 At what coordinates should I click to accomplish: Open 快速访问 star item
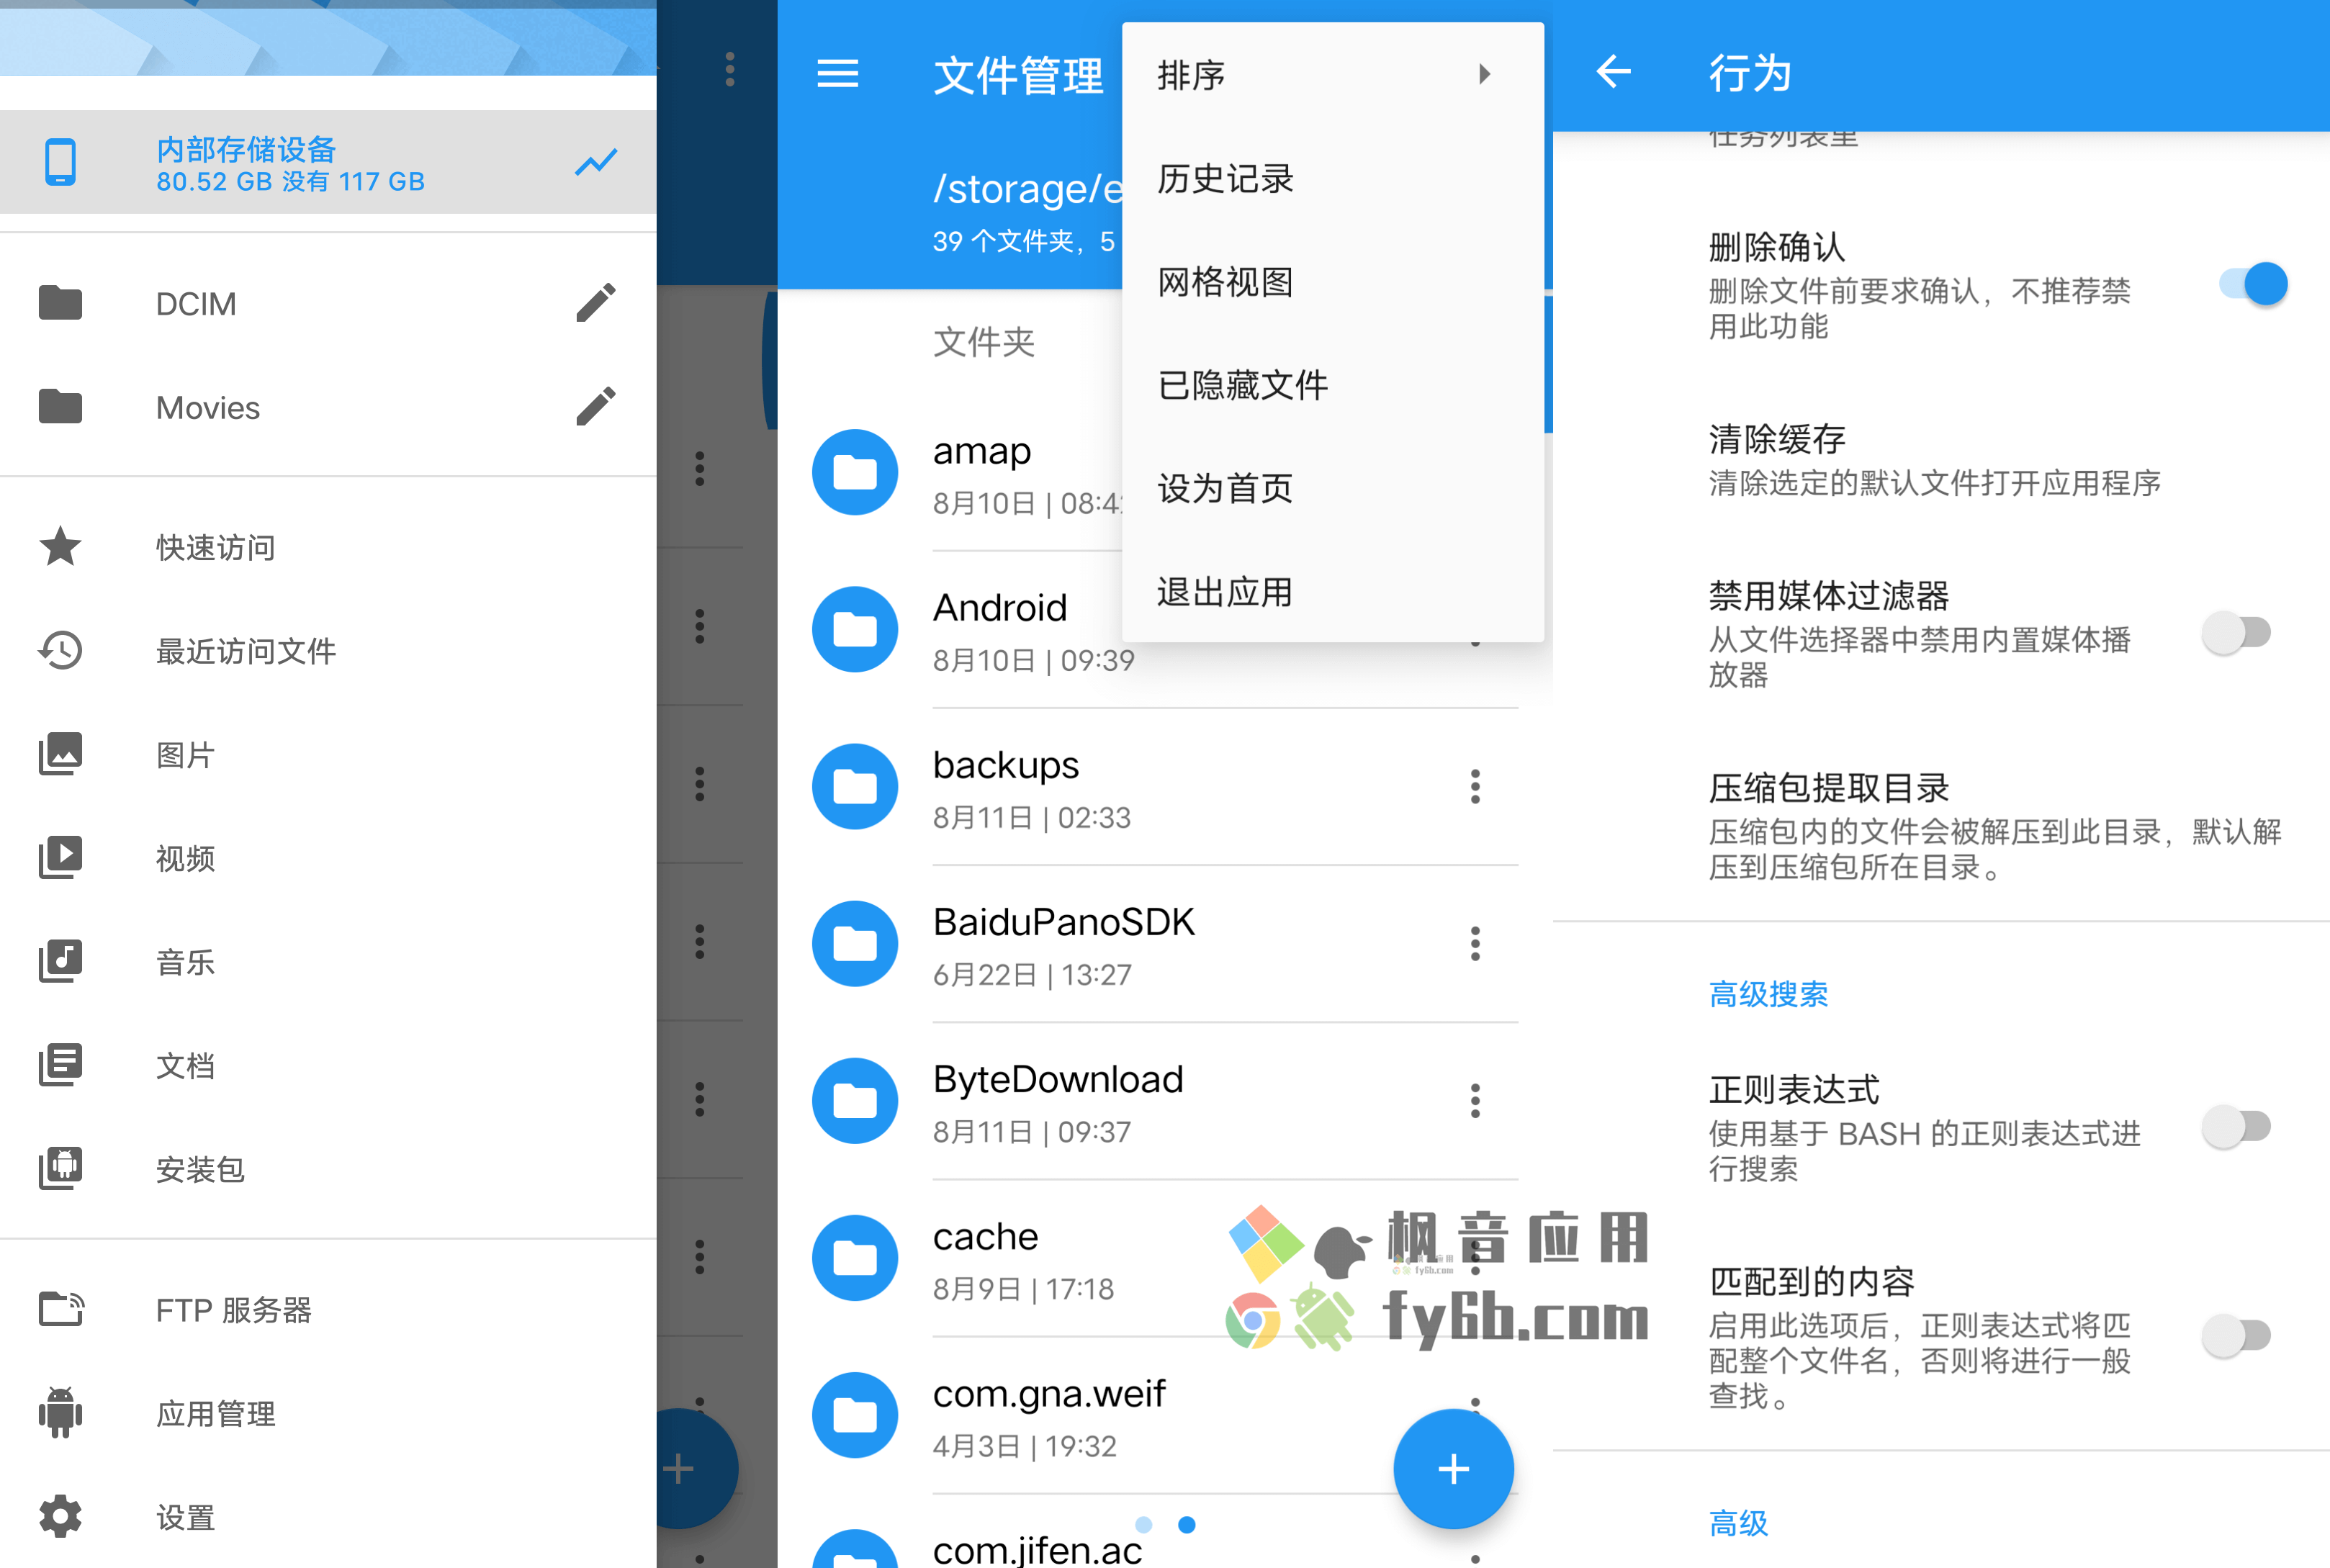328,547
